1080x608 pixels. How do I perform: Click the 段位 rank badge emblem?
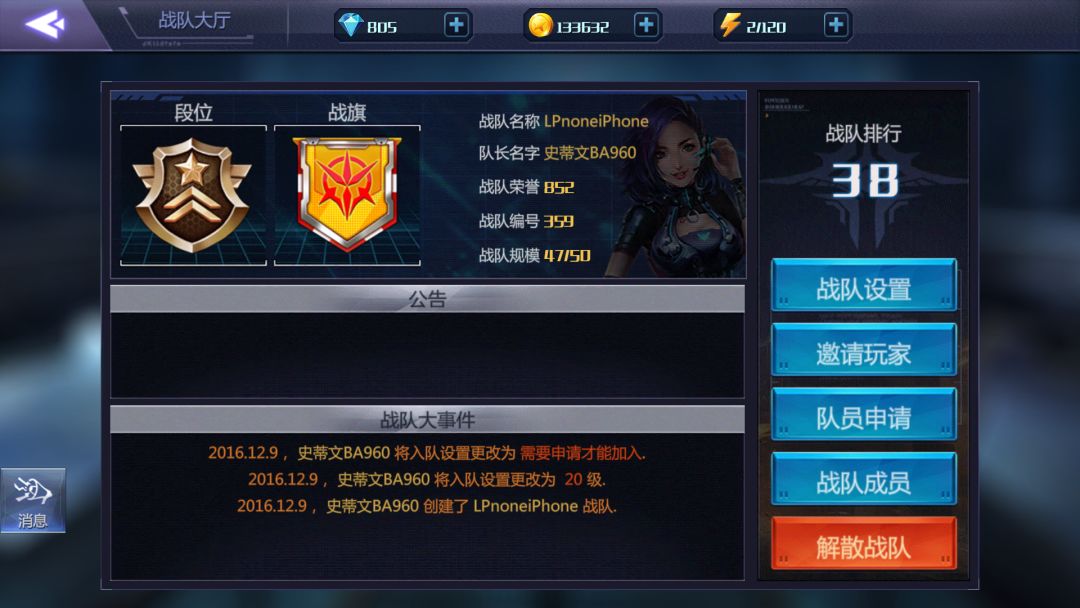click(193, 195)
